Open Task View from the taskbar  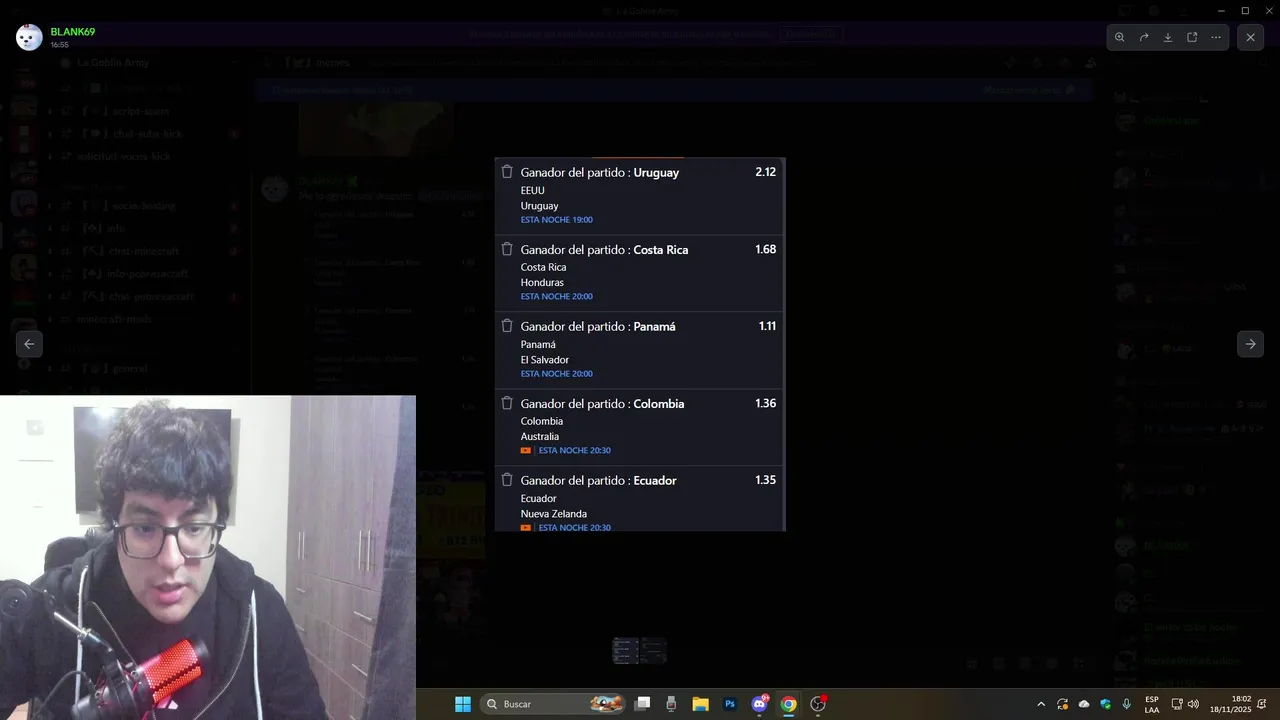coord(643,704)
